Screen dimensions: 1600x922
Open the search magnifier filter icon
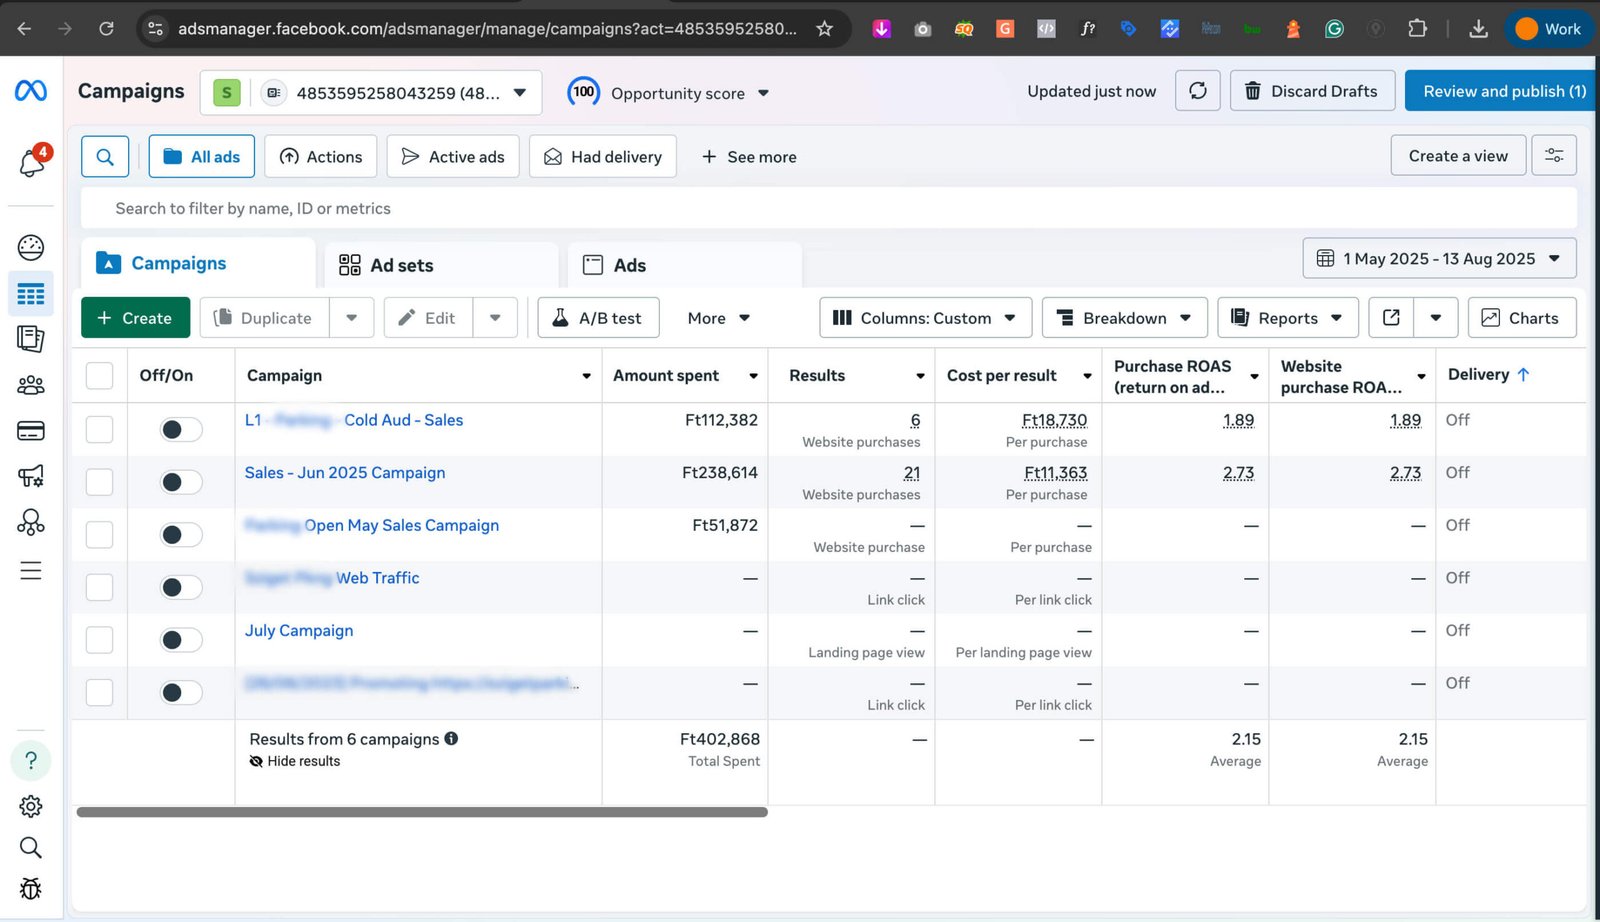[x=105, y=157]
